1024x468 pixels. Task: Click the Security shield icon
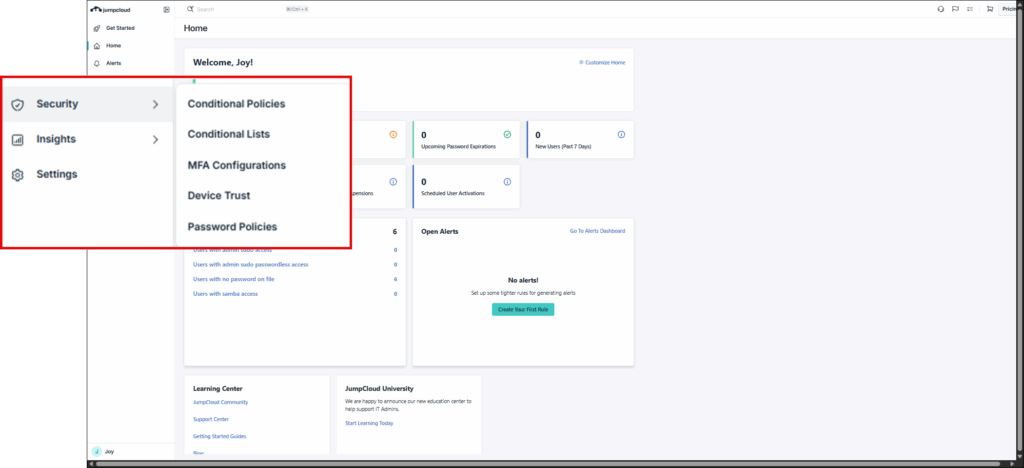tap(18, 105)
